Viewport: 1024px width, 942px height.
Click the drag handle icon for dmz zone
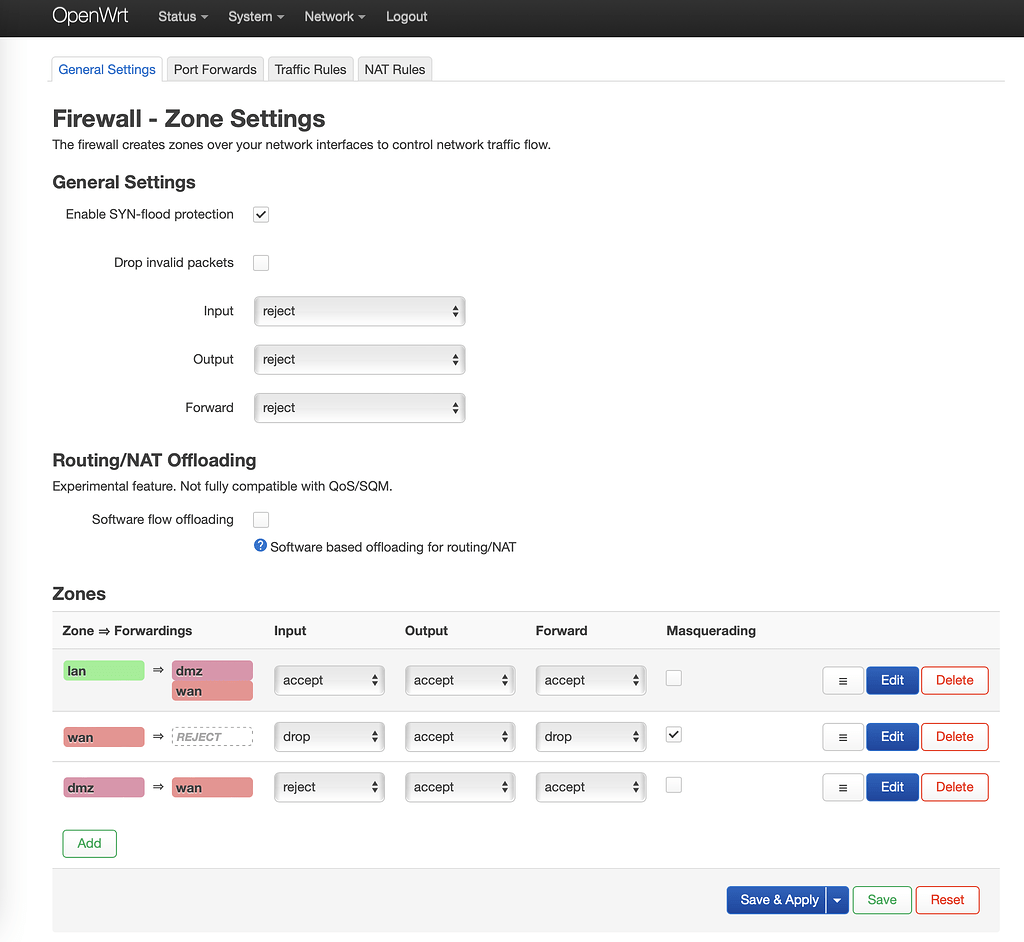pyautogui.click(x=843, y=787)
